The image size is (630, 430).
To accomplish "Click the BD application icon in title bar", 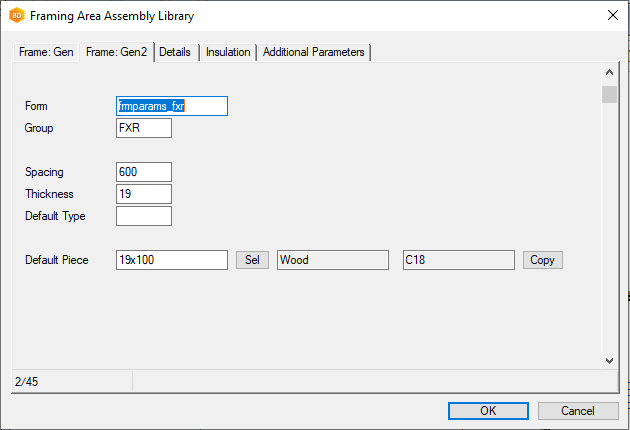I will (16, 16).
